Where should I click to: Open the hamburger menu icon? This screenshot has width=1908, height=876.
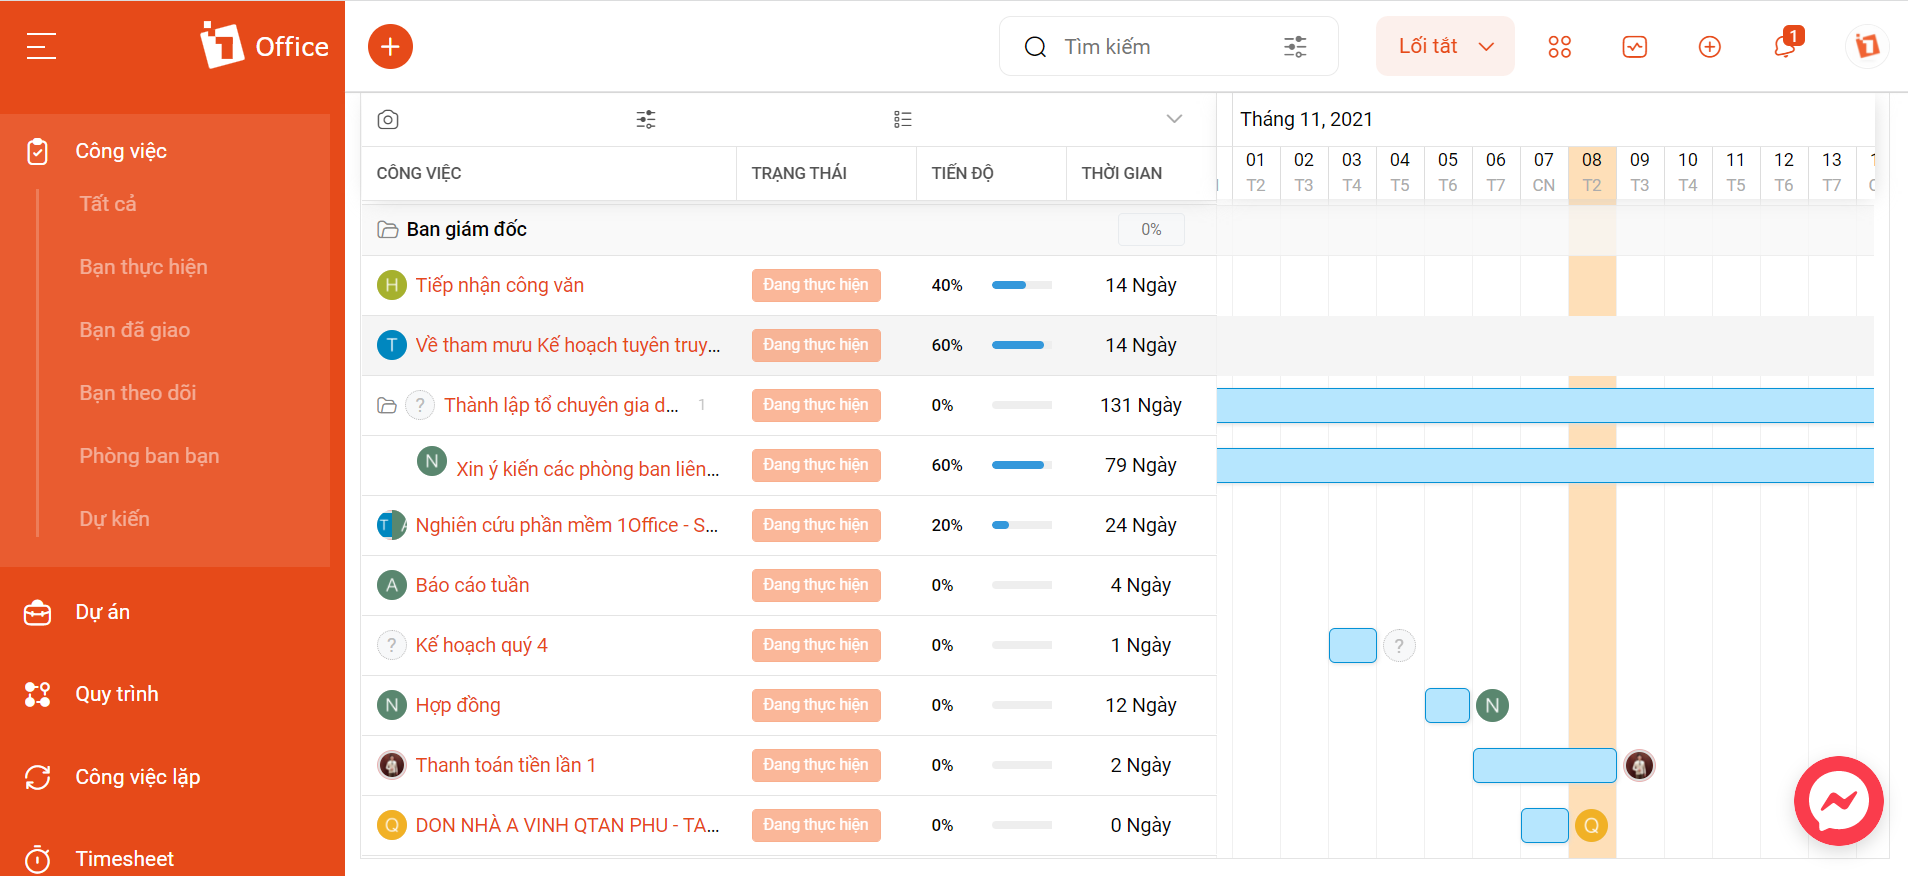(41, 46)
